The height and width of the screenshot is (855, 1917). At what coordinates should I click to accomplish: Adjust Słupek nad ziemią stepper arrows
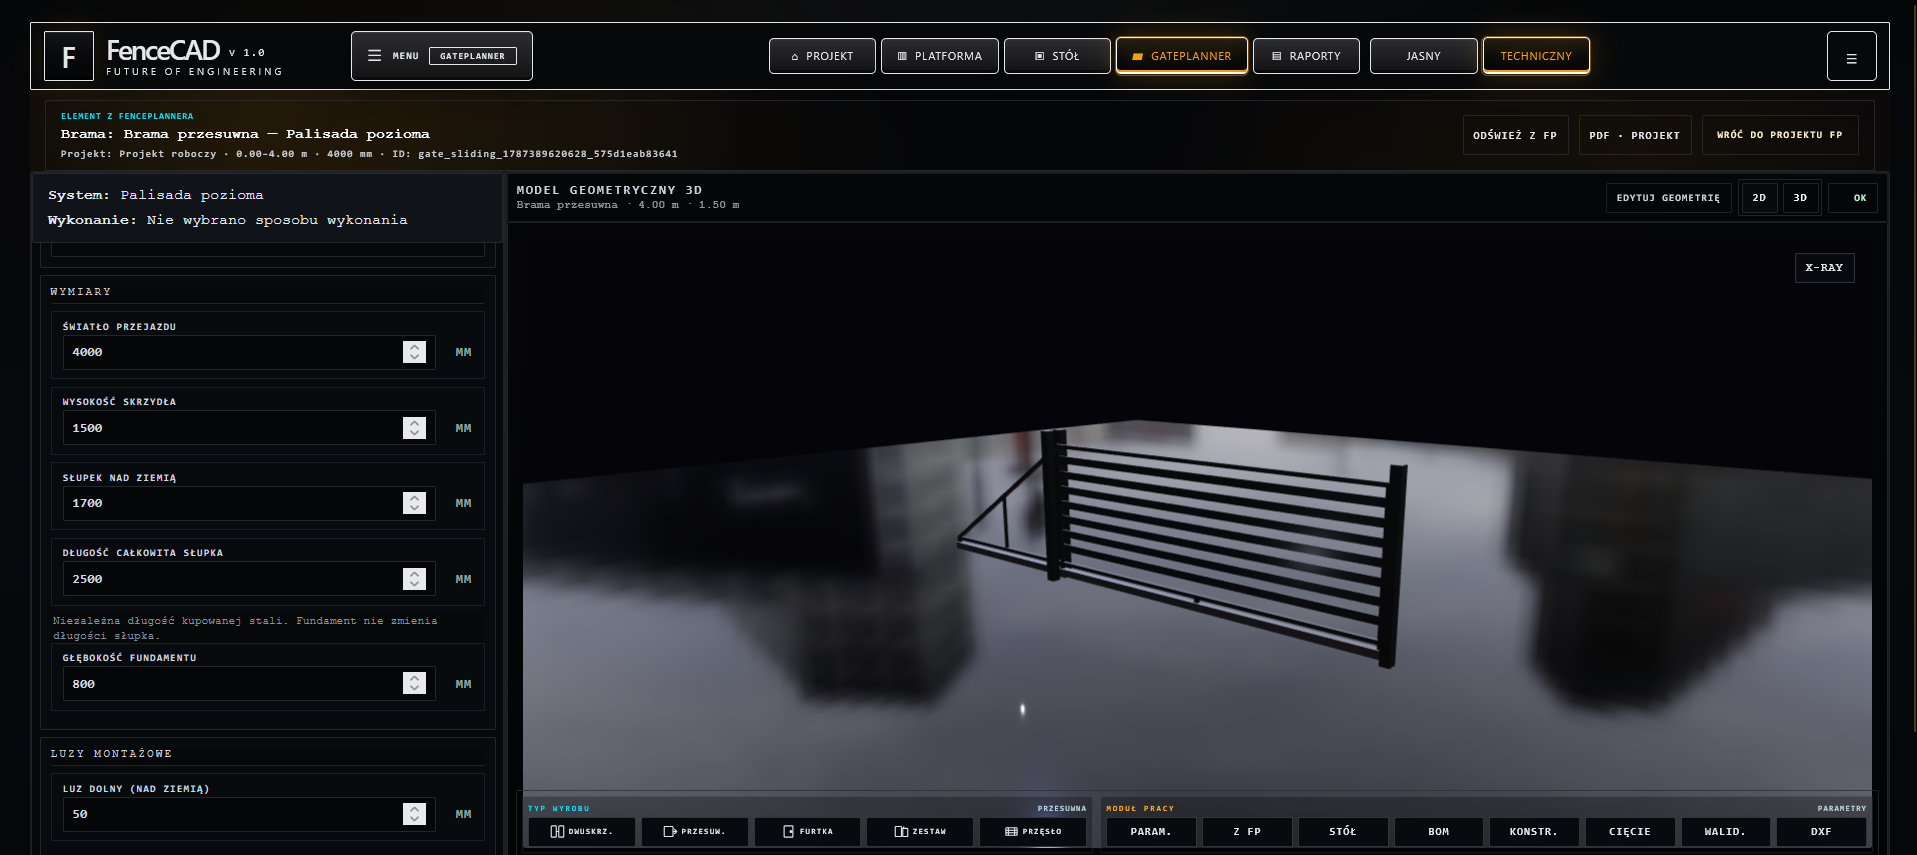coord(415,503)
